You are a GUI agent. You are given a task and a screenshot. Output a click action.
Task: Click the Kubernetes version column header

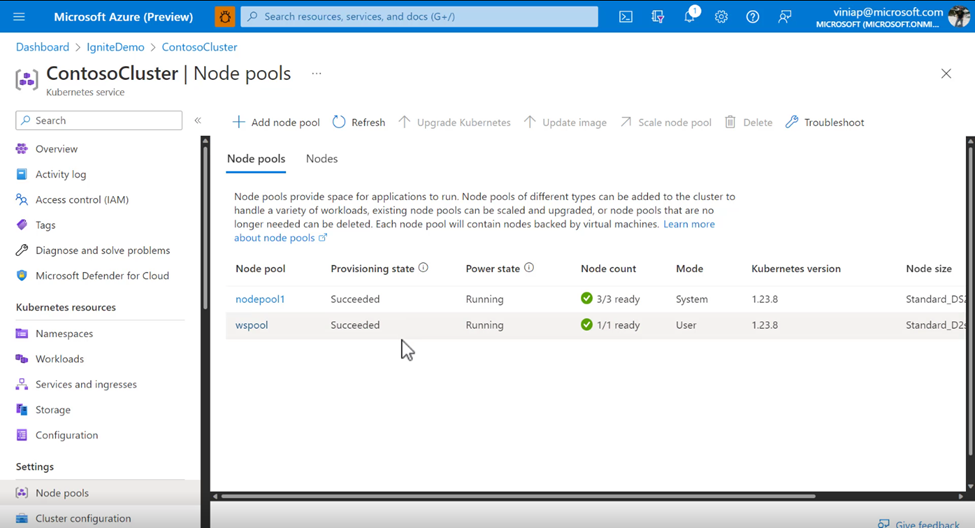pyautogui.click(x=796, y=269)
